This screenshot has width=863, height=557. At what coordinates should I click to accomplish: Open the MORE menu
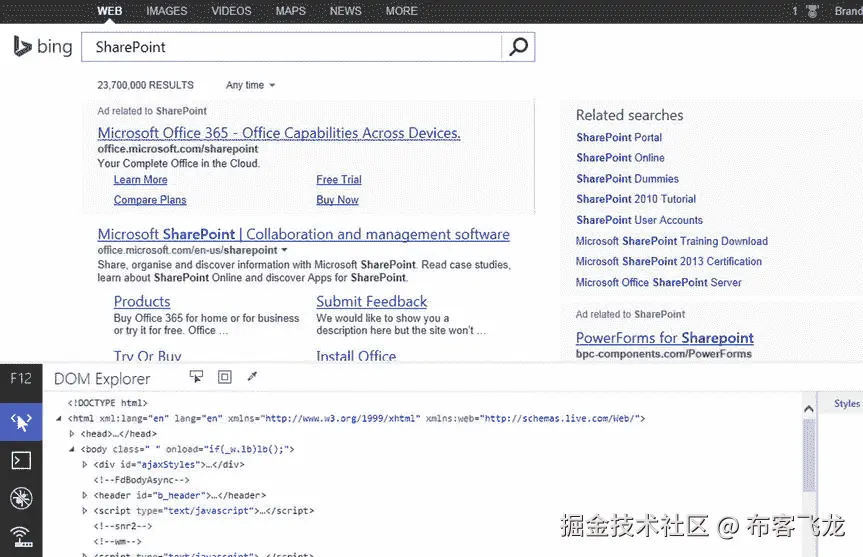401,11
